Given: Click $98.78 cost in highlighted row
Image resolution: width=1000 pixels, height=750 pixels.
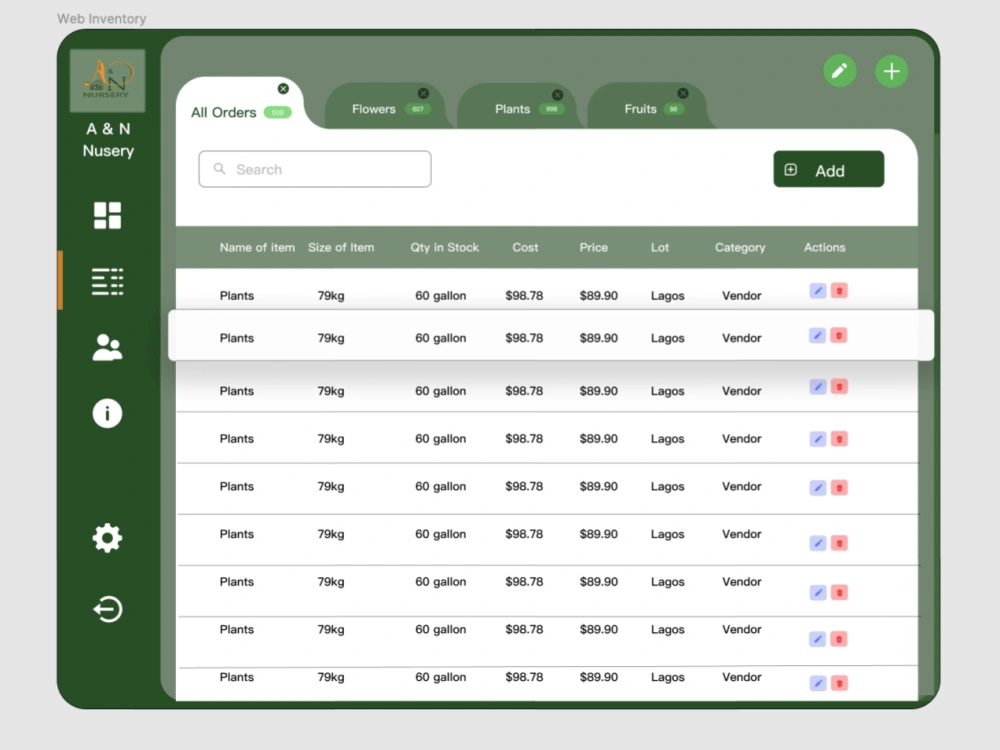Looking at the screenshot, I should pos(524,338).
